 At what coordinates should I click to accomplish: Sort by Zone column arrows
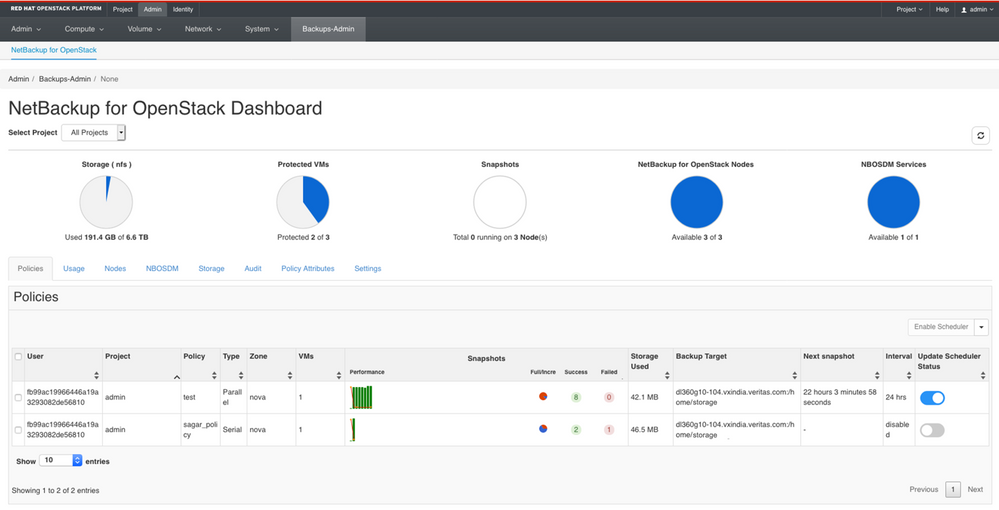coord(290,375)
